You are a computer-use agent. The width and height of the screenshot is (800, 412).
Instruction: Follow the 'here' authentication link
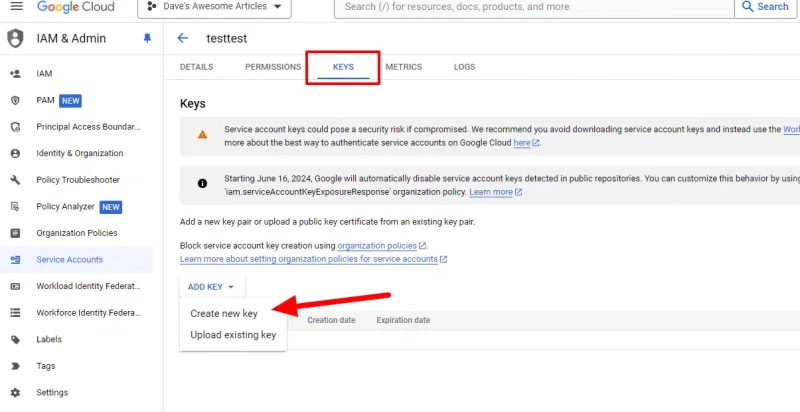click(521, 143)
